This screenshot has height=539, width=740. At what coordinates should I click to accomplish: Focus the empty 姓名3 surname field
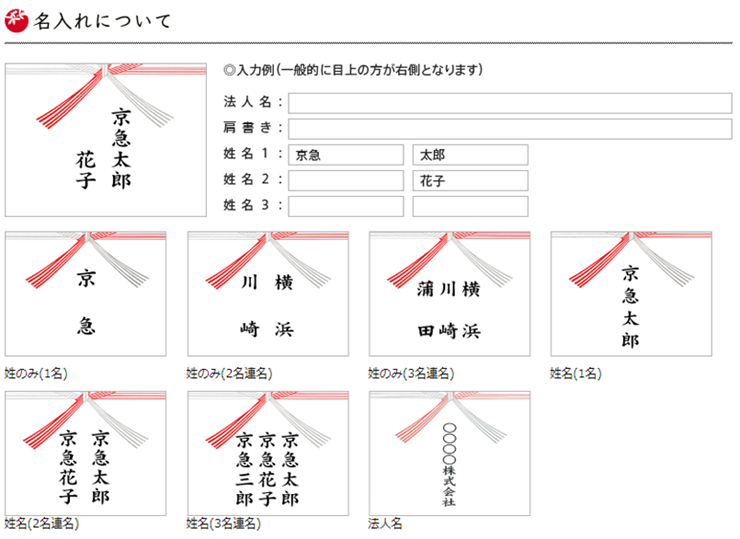(x=346, y=206)
